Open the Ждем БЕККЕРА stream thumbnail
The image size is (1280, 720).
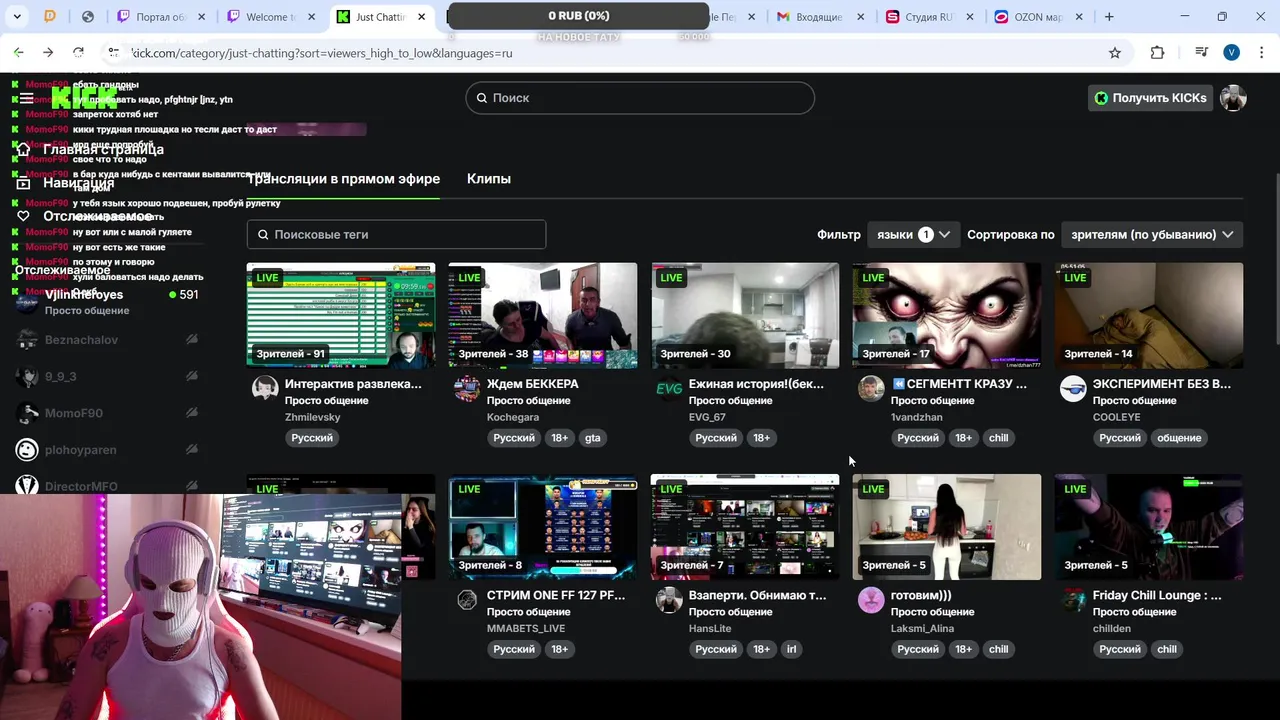click(543, 316)
